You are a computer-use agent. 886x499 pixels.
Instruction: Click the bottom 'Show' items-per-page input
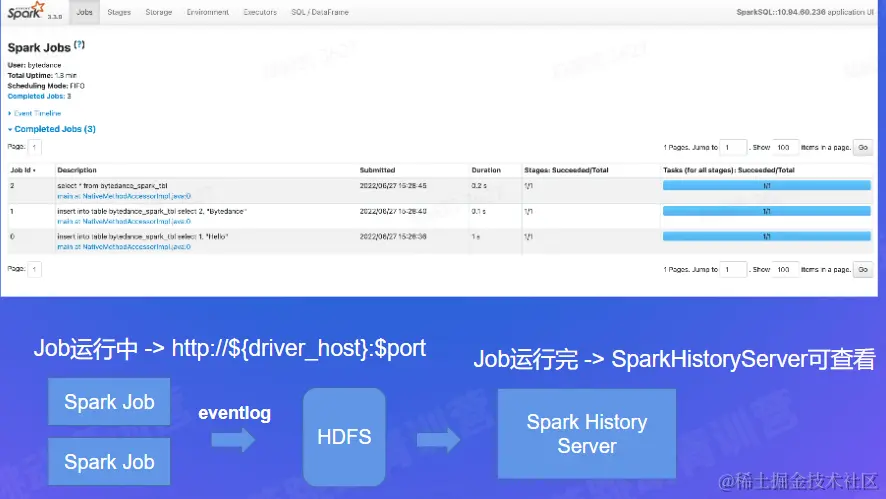785,270
